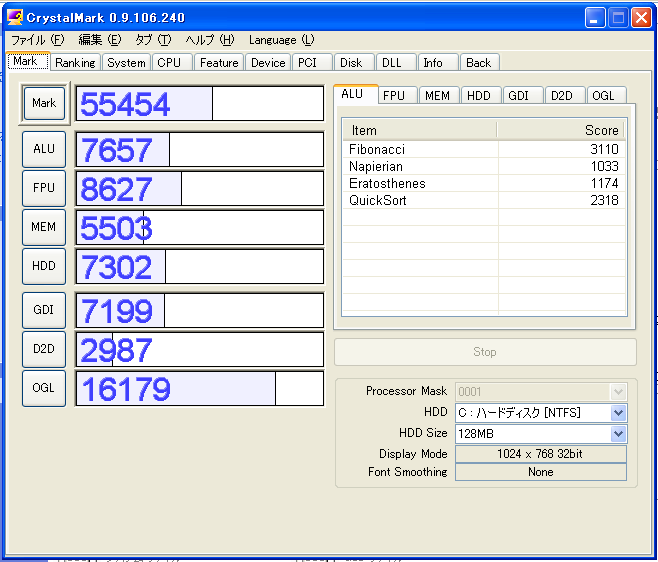The height and width of the screenshot is (562, 658).
Task: Open the 編集 (E) menu
Action: point(99,40)
